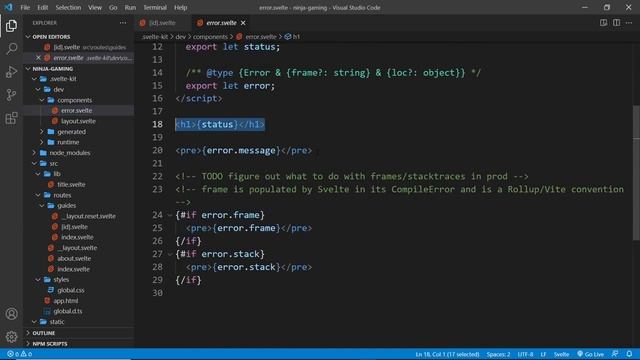The height and width of the screenshot is (360, 640).
Task: Click the errors and warnings status indicator
Action: click(x=19, y=354)
